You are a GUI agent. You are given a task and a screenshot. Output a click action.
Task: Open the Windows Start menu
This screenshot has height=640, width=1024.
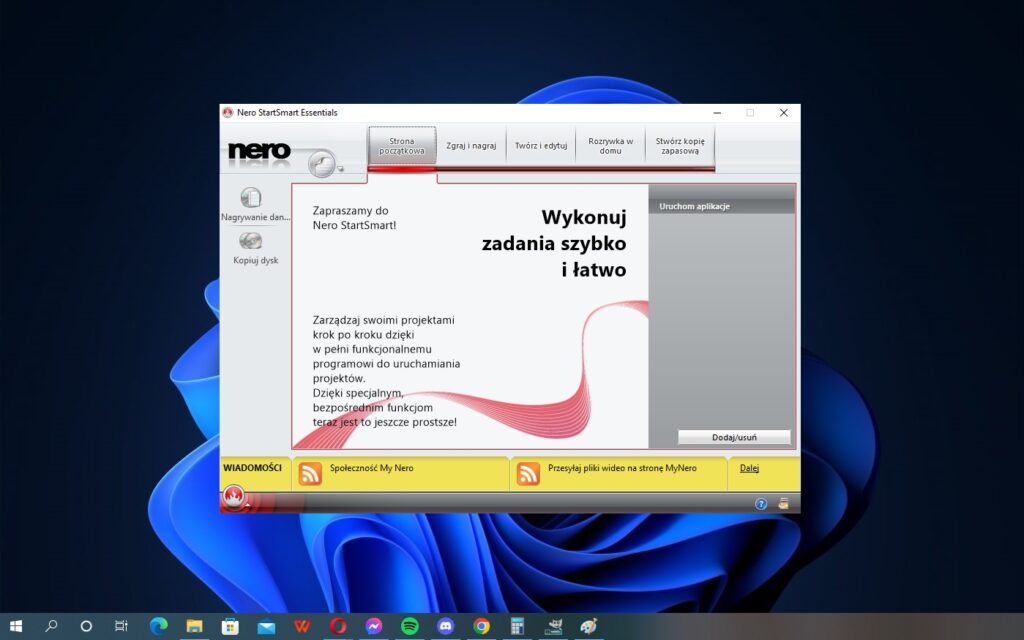click(x=16, y=626)
